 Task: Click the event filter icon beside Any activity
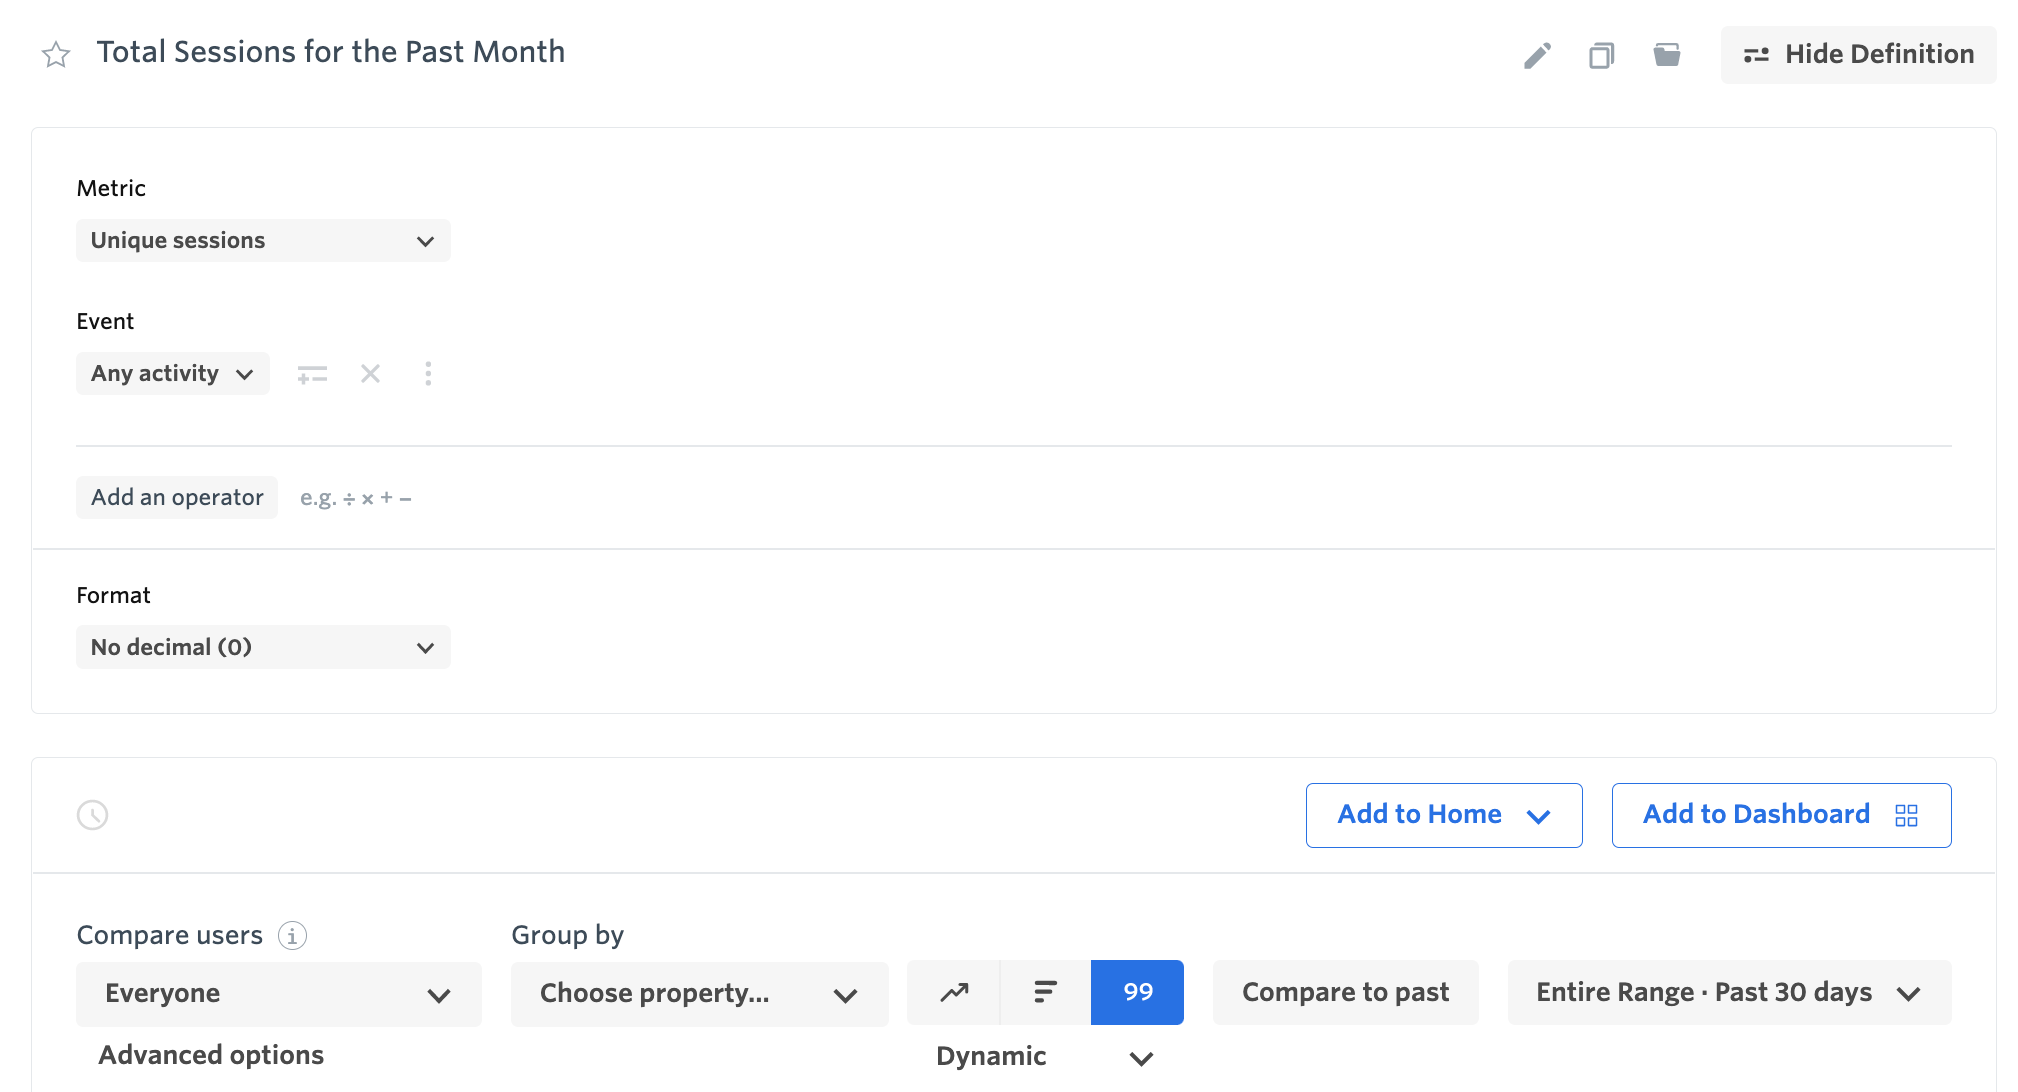coord(312,374)
